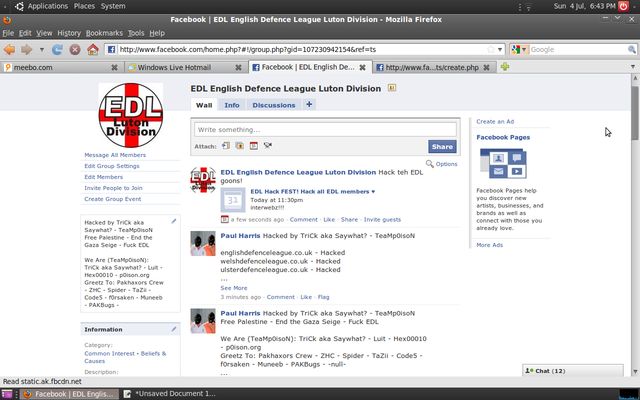Expand the address bar history dropdown arrow
This screenshot has width=640, height=400.
click(x=500, y=49)
